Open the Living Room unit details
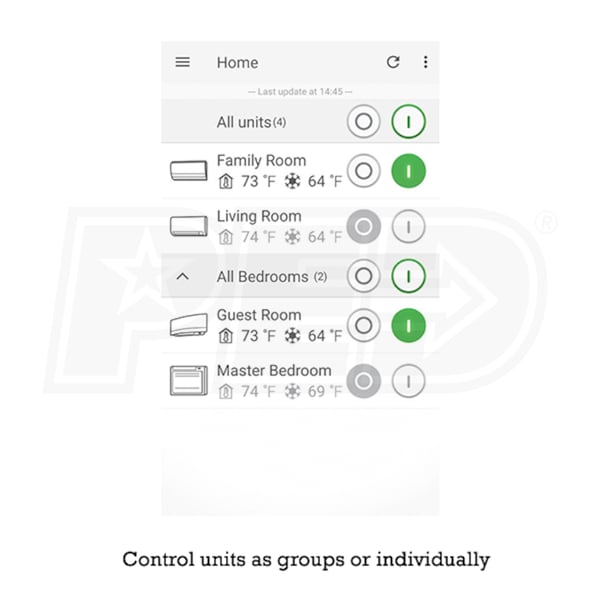This screenshot has height=600, width=600. pyautogui.click(x=259, y=217)
